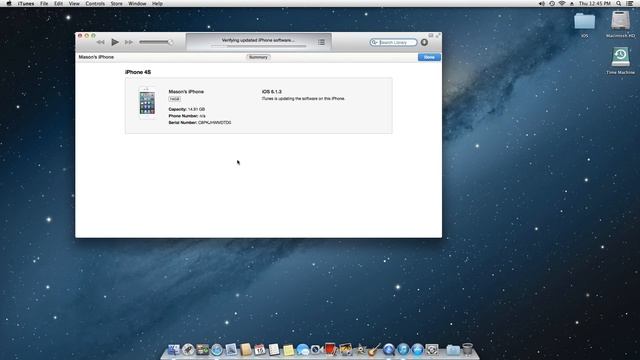This screenshot has width=640, height=360.
Task: Click the iOS 6.1.3 version heading
Action: [271, 92]
